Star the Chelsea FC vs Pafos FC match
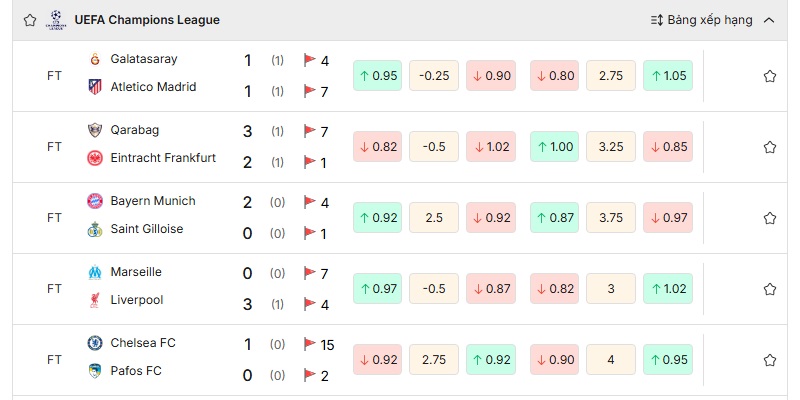800x400 pixels. point(770,359)
